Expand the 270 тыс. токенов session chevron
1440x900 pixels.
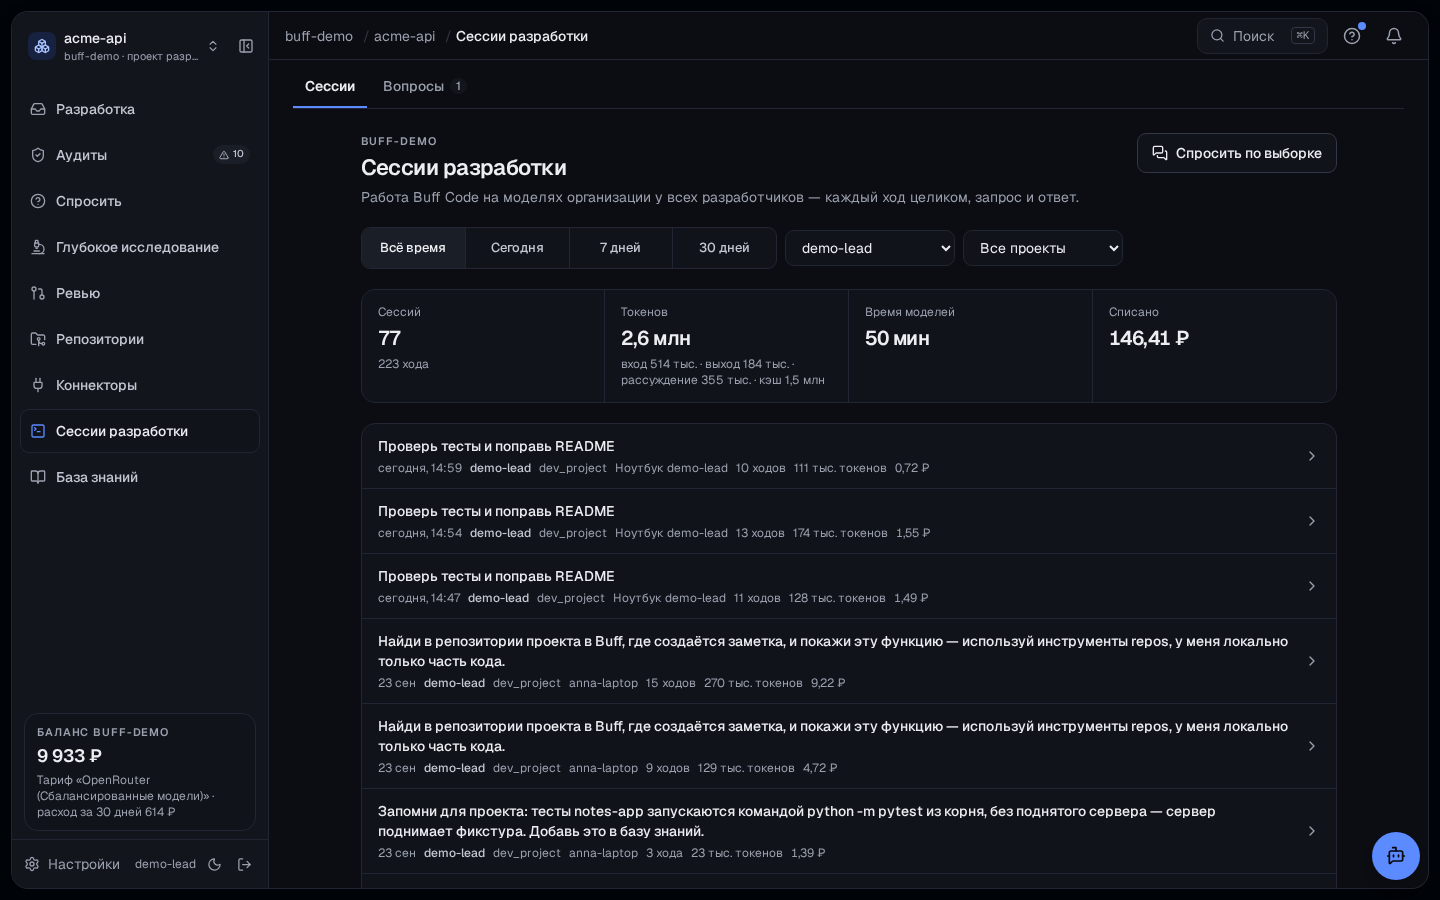[x=1312, y=661]
